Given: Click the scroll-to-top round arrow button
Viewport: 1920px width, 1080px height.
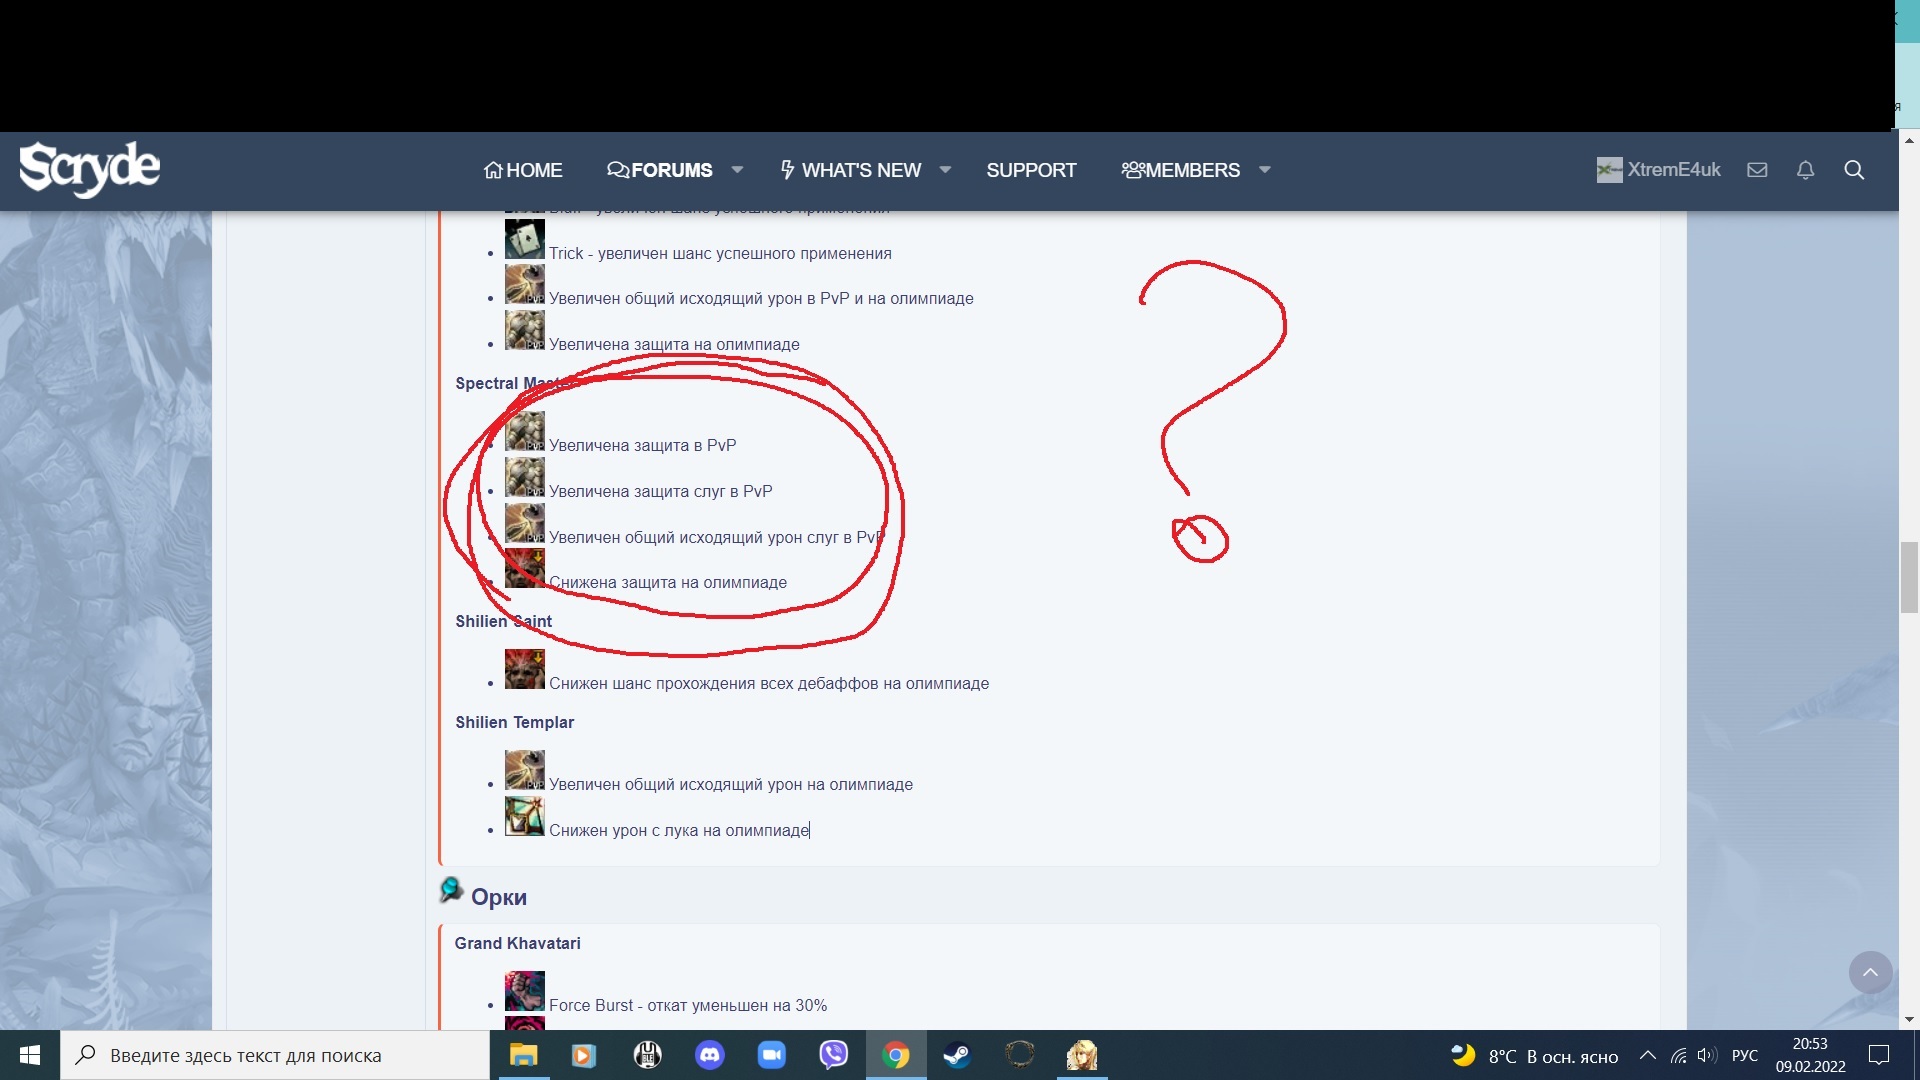Looking at the screenshot, I should pyautogui.click(x=1870, y=972).
